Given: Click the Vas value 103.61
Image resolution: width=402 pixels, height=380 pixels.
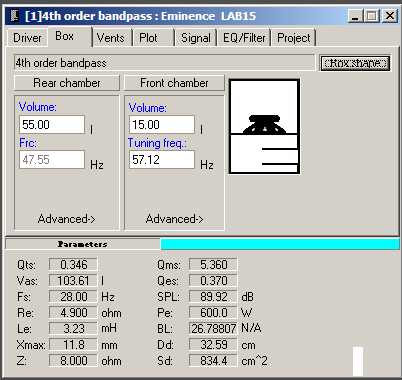Looking at the screenshot, I should pyautogui.click(x=73, y=281).
